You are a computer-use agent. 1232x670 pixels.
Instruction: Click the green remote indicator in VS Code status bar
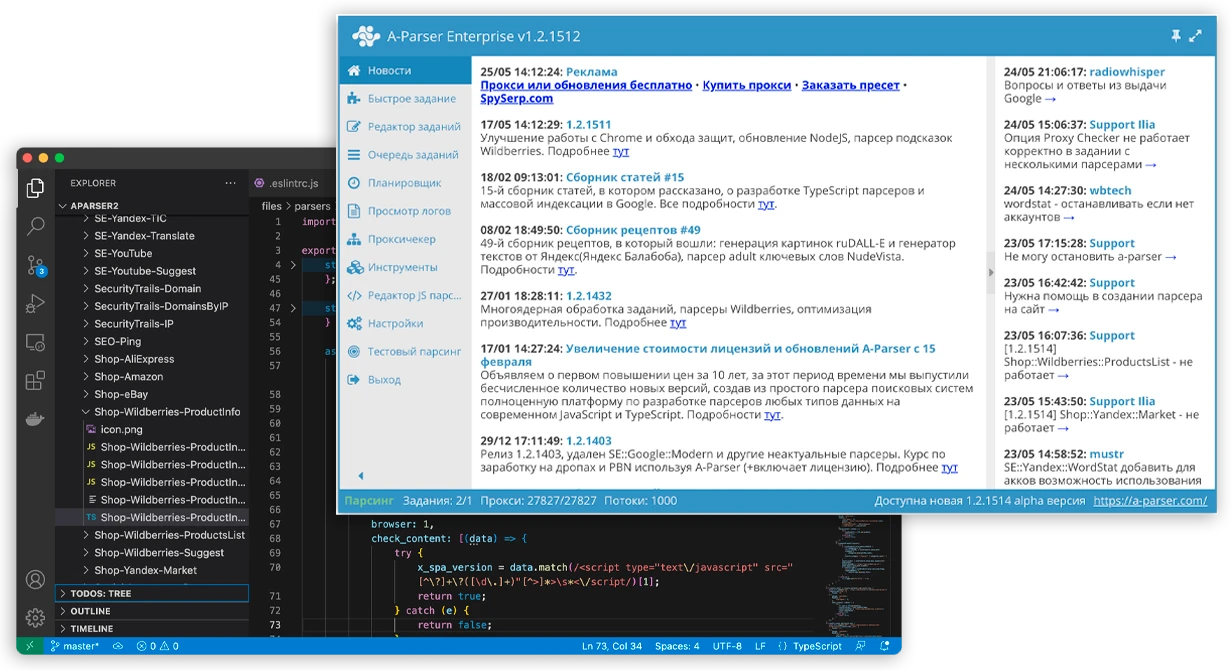click(29, 646)
